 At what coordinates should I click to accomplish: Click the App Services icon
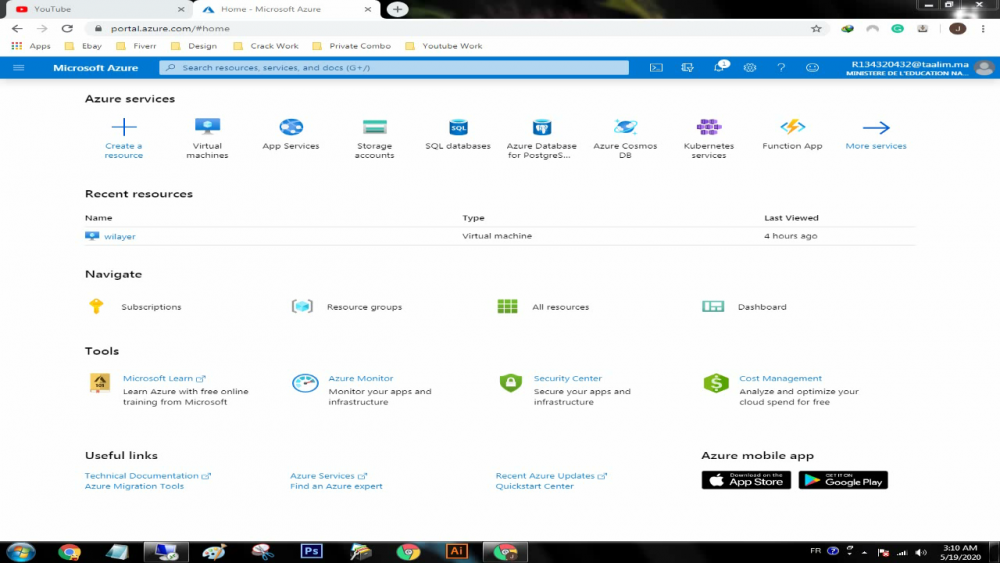point(291,128)
